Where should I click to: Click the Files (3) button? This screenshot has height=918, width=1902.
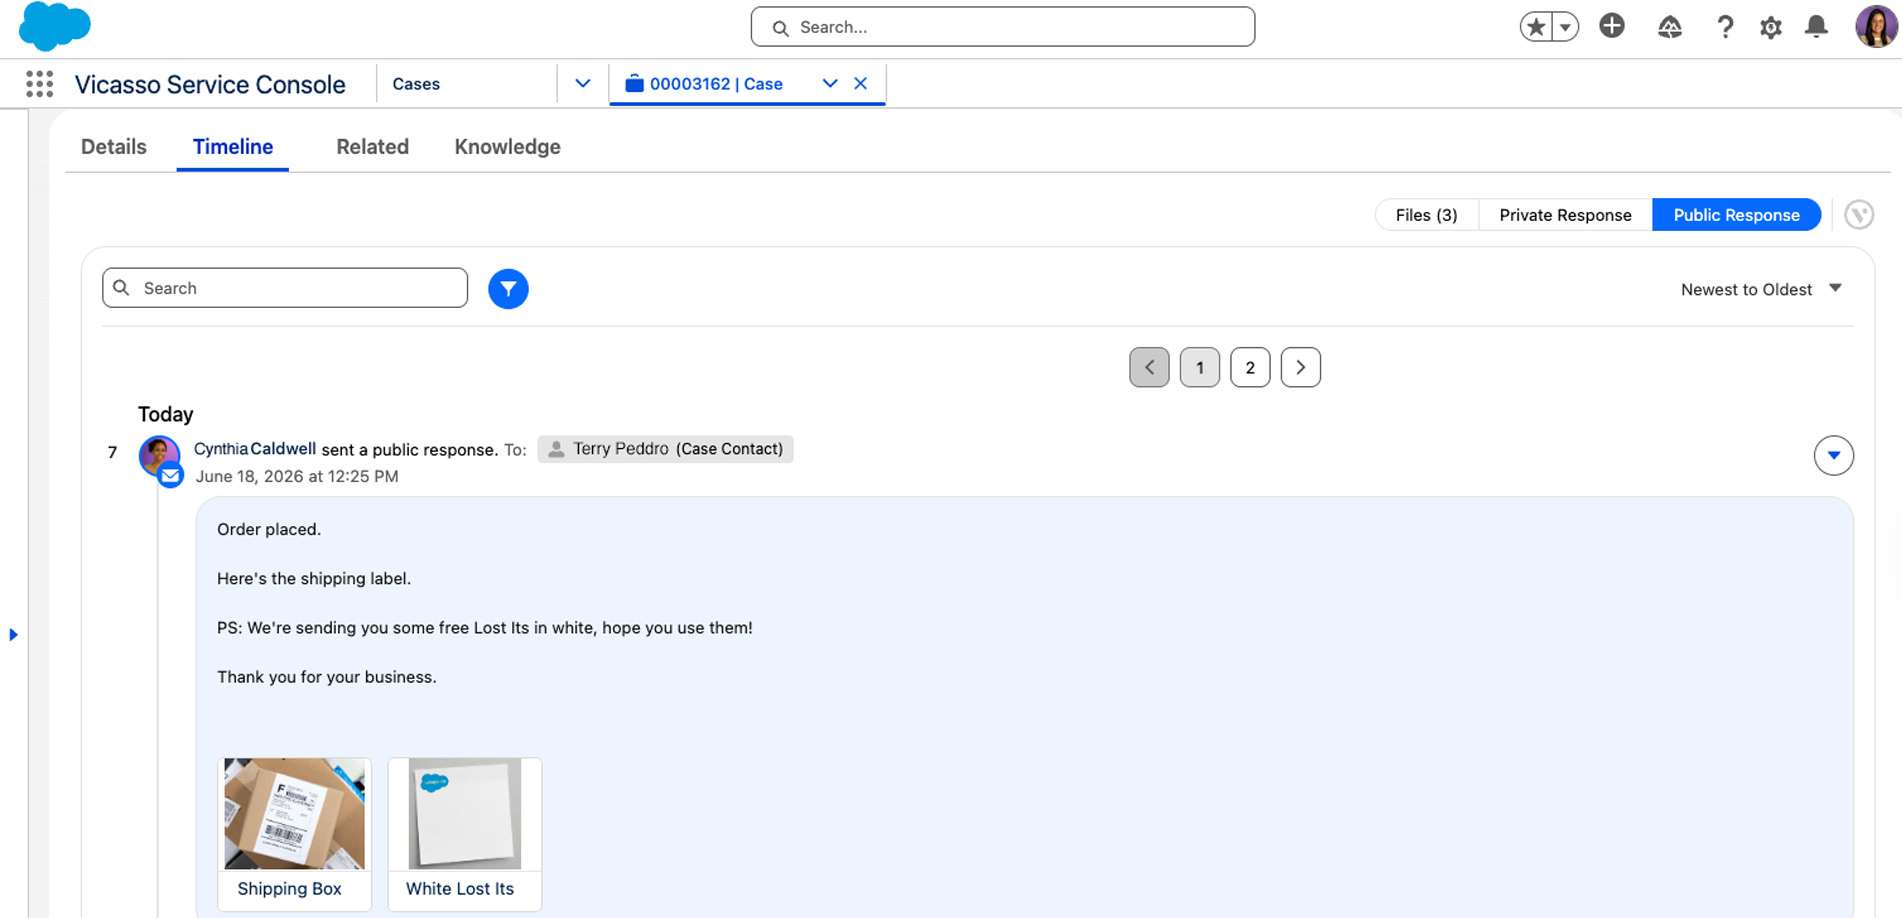1427,215
